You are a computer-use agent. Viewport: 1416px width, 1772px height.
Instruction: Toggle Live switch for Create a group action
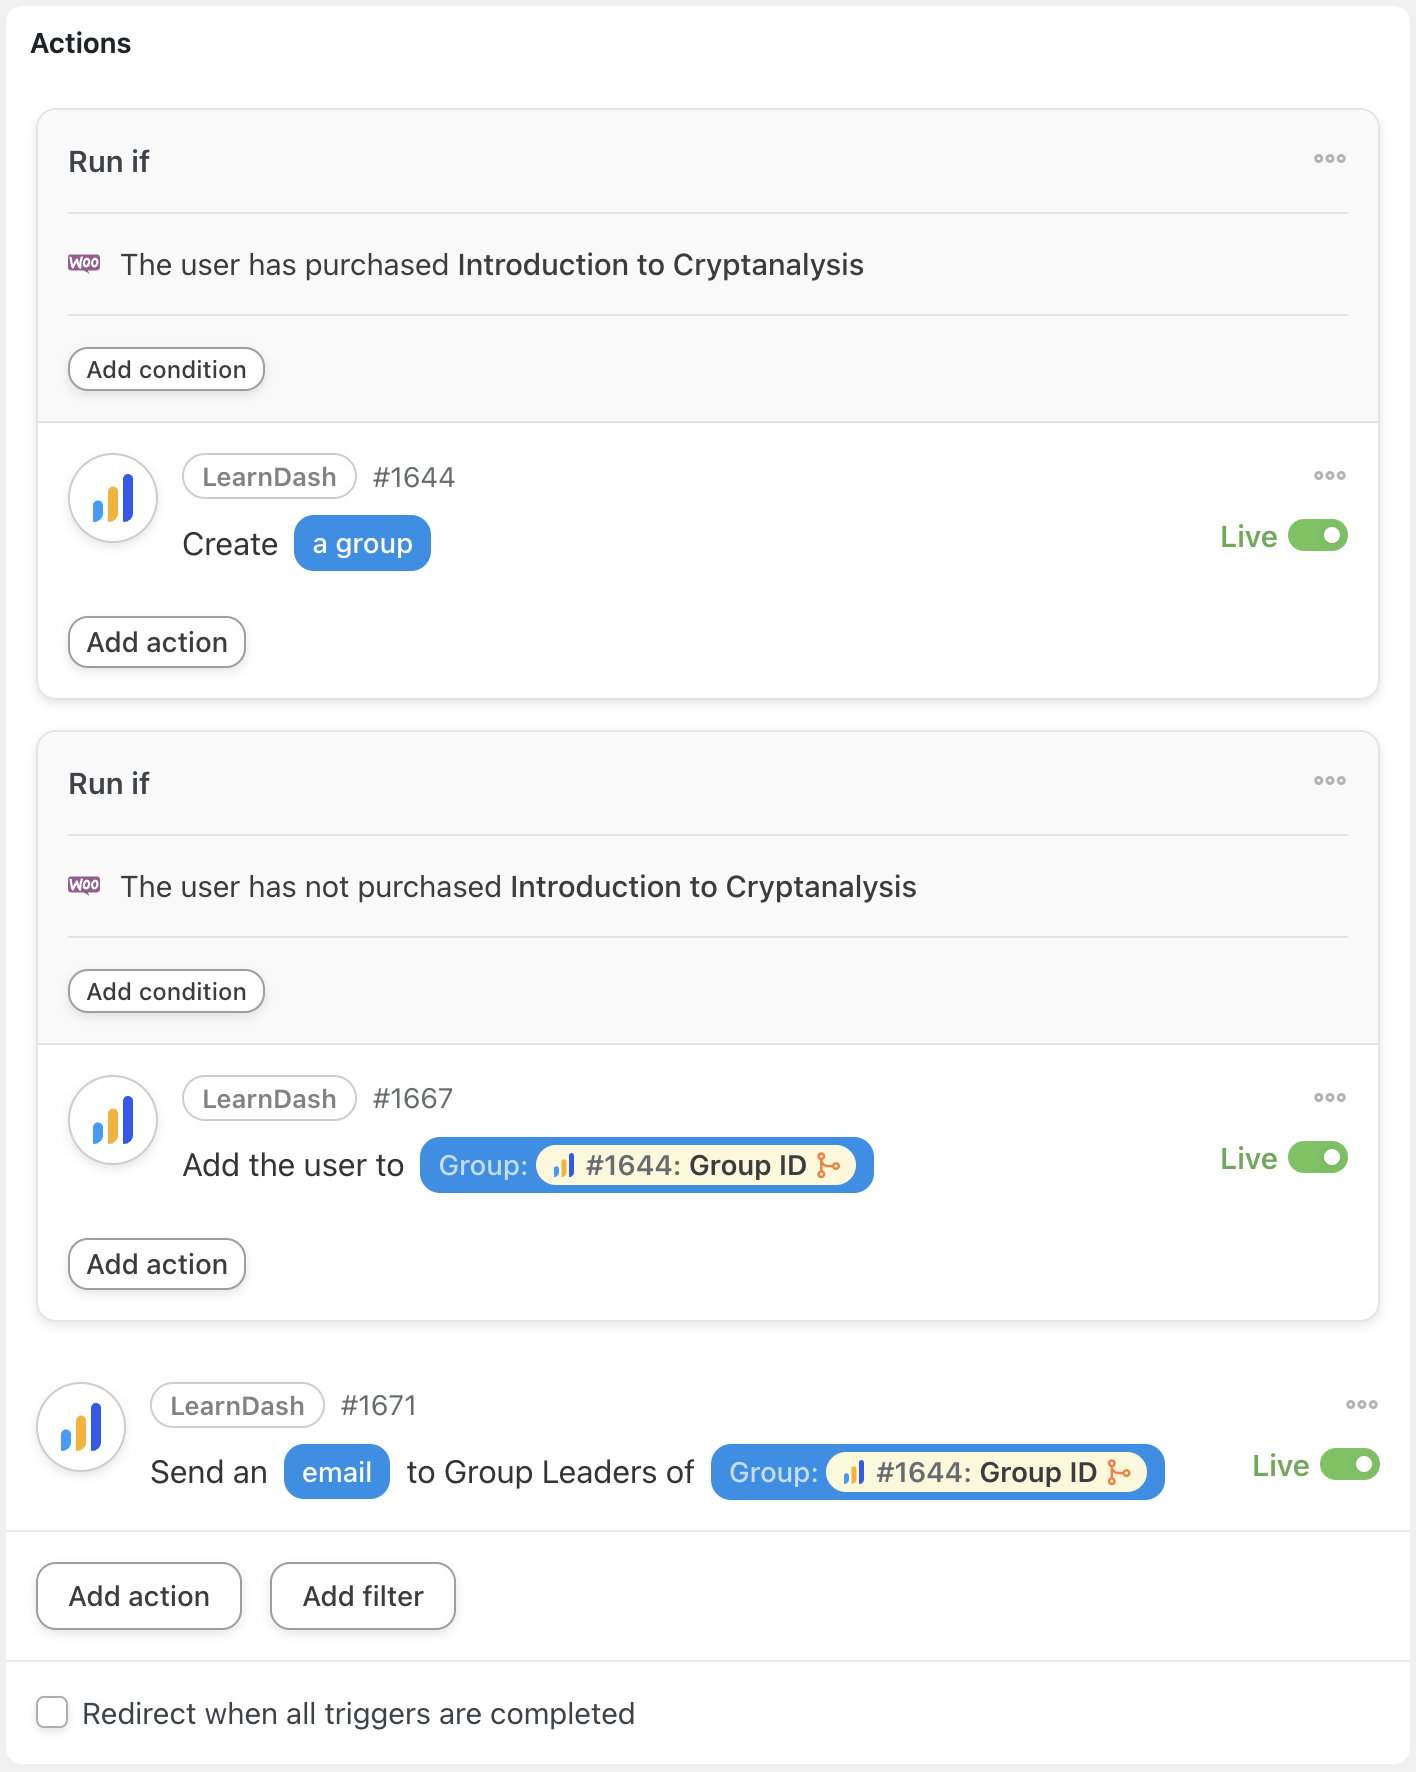pyautogui.click(x=1317, y=536)
